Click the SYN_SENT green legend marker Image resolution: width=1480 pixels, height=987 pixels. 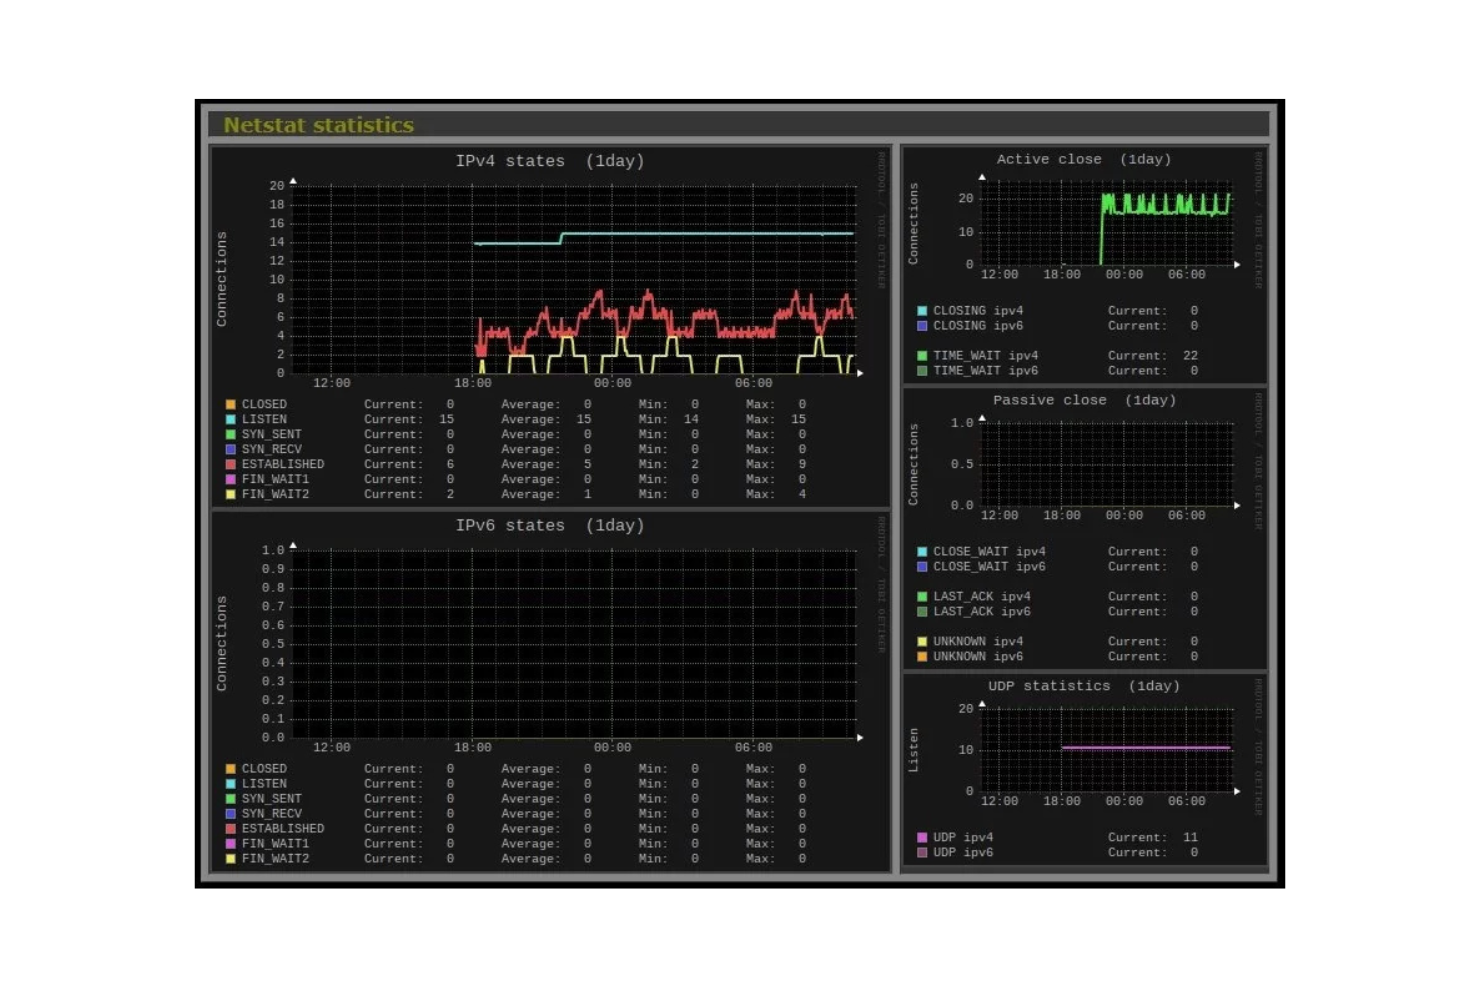(x=232, y=434)
